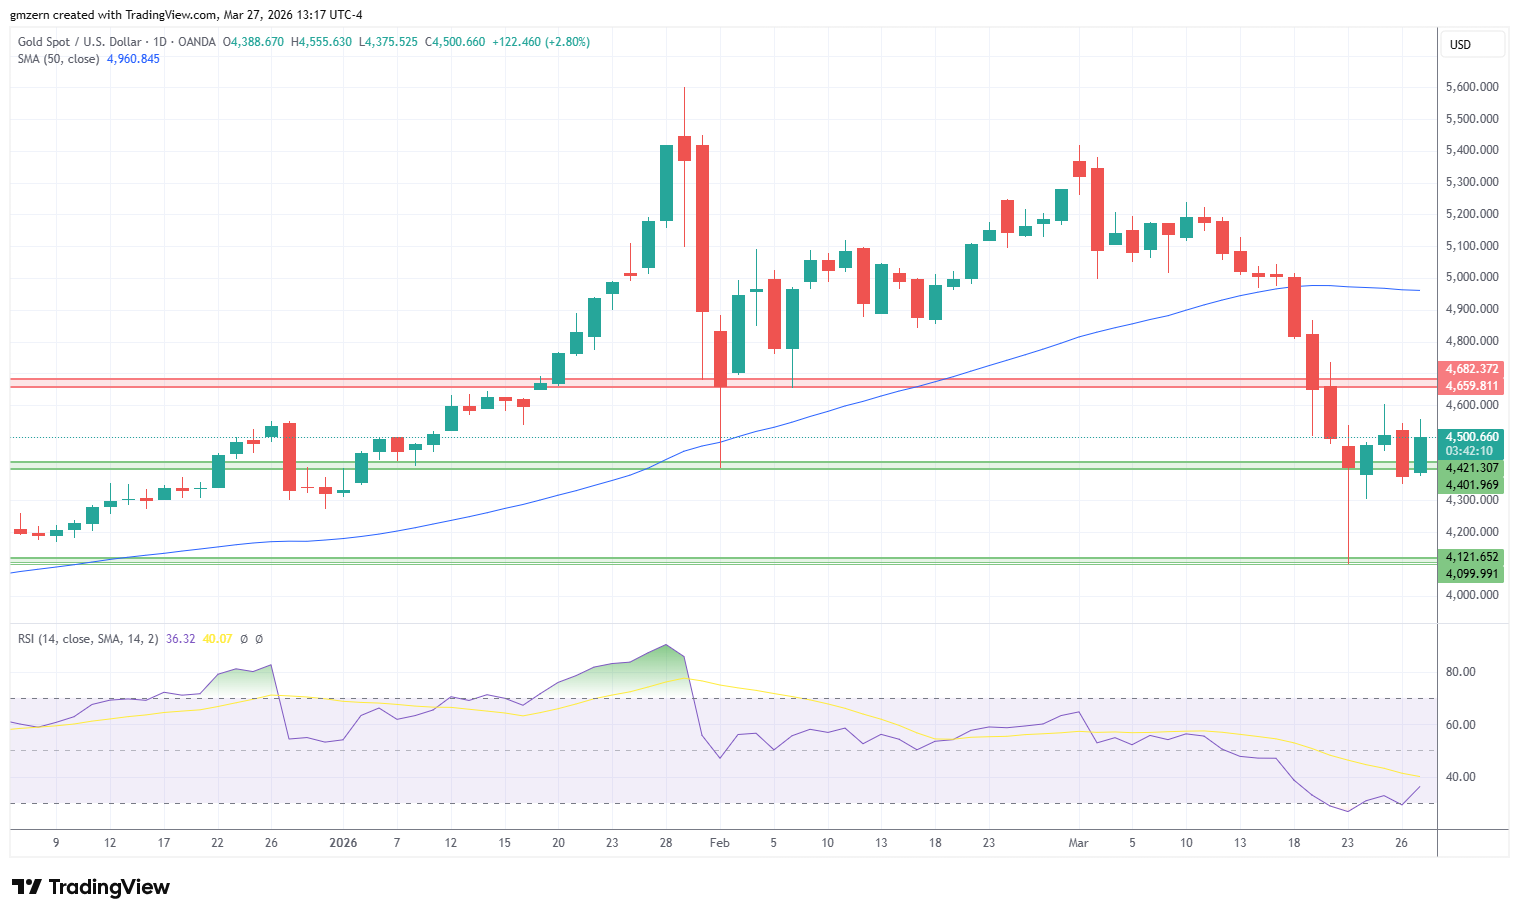Click the 4,000.000 price axis label

1472,595
